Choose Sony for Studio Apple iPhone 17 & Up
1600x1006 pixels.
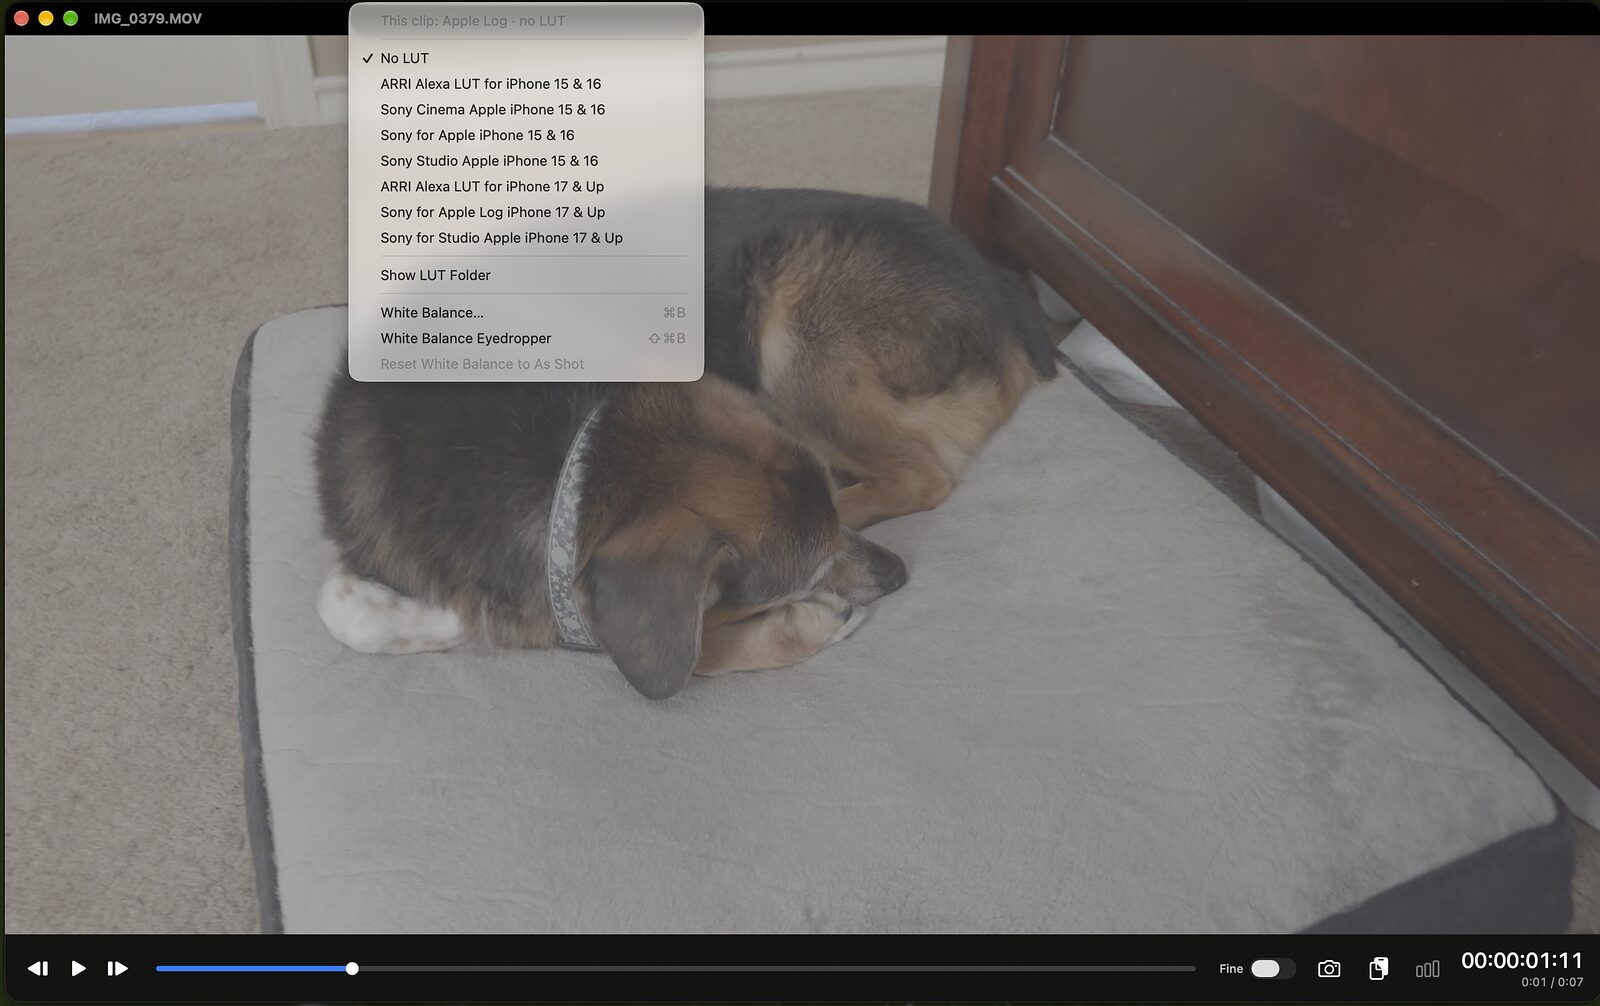pos(526,238)
